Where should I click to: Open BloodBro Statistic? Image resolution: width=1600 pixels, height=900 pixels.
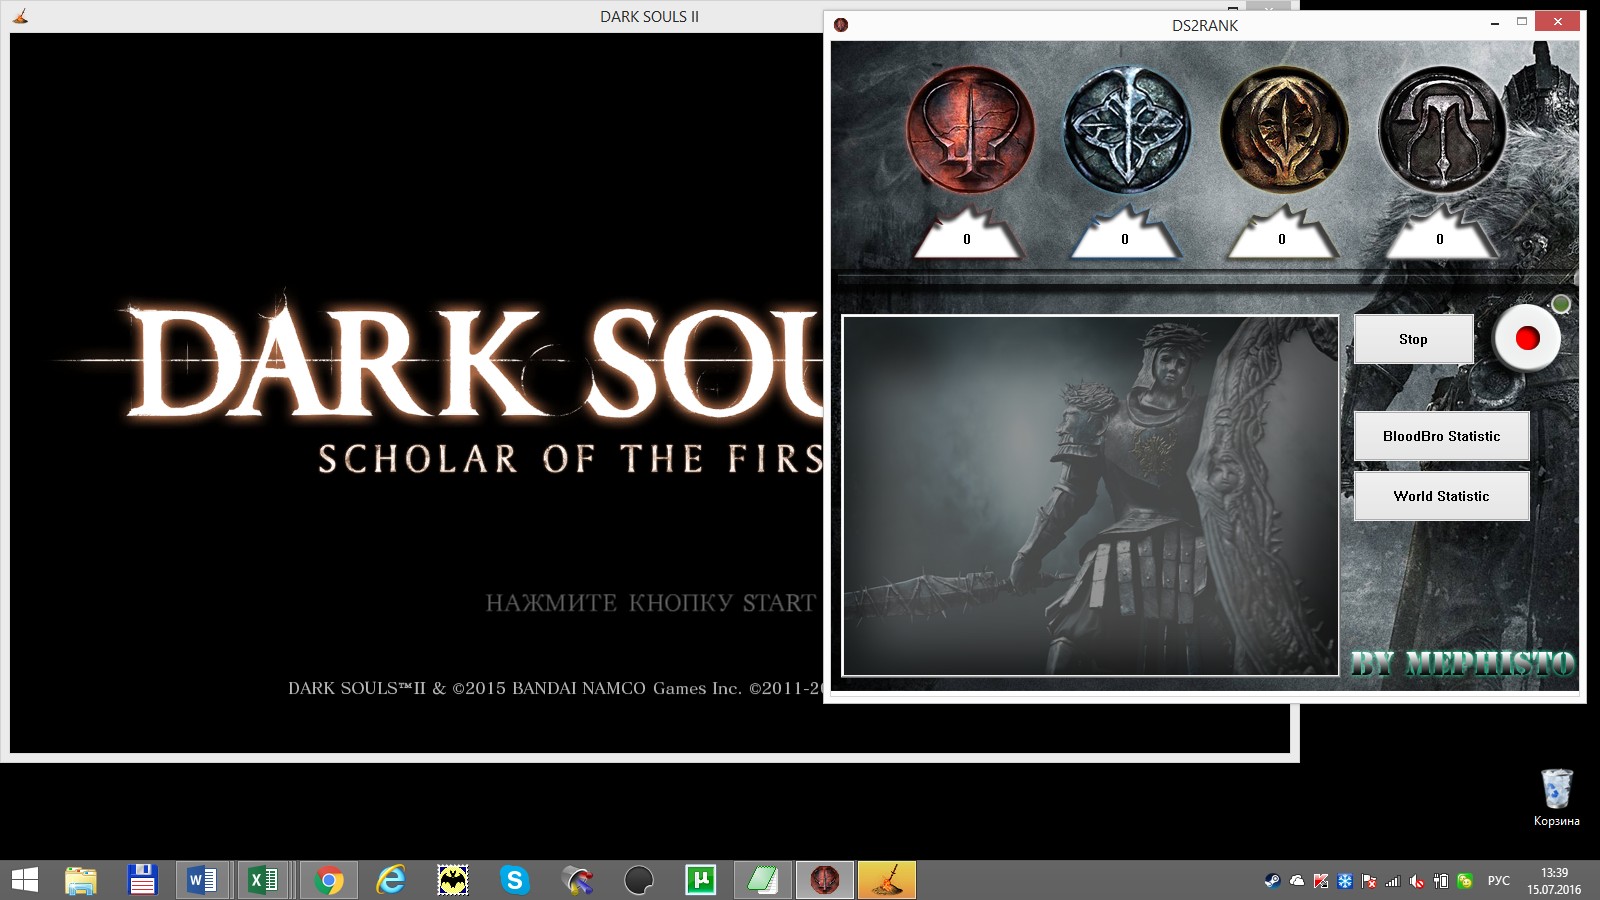tap(1441, 436)
